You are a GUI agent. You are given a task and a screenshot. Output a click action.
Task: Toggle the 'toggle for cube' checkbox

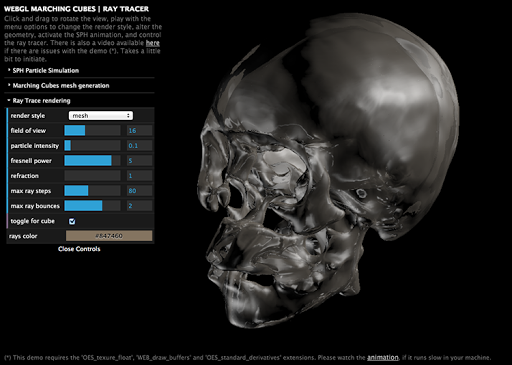tap(72, 221)
